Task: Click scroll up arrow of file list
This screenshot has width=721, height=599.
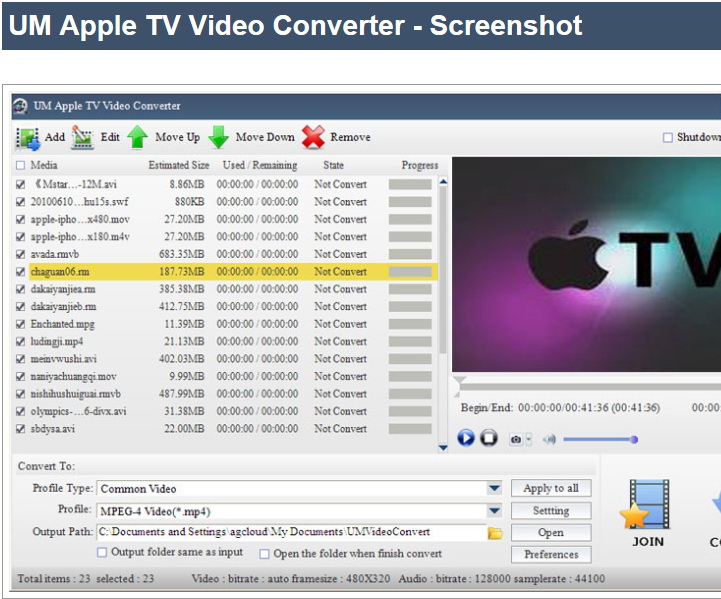Action: pos(443,182)
